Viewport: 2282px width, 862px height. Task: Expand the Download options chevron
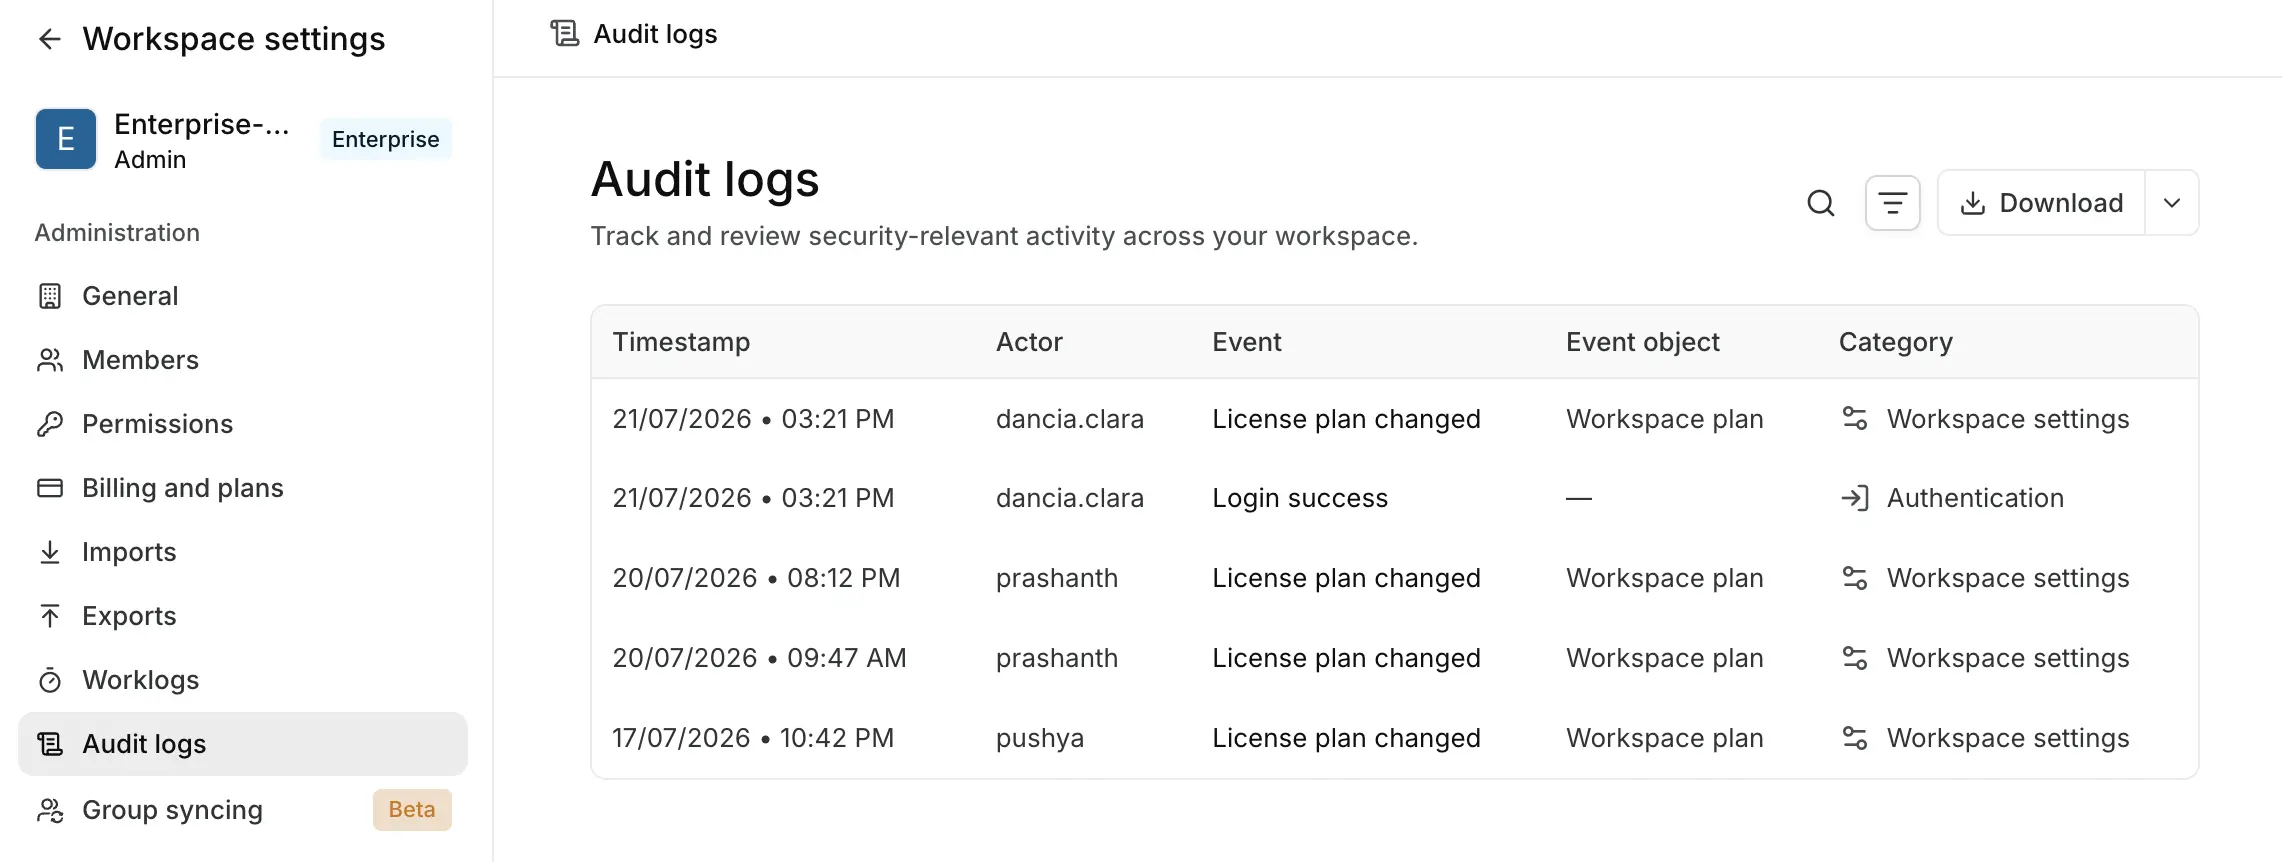click(2171, 203)
